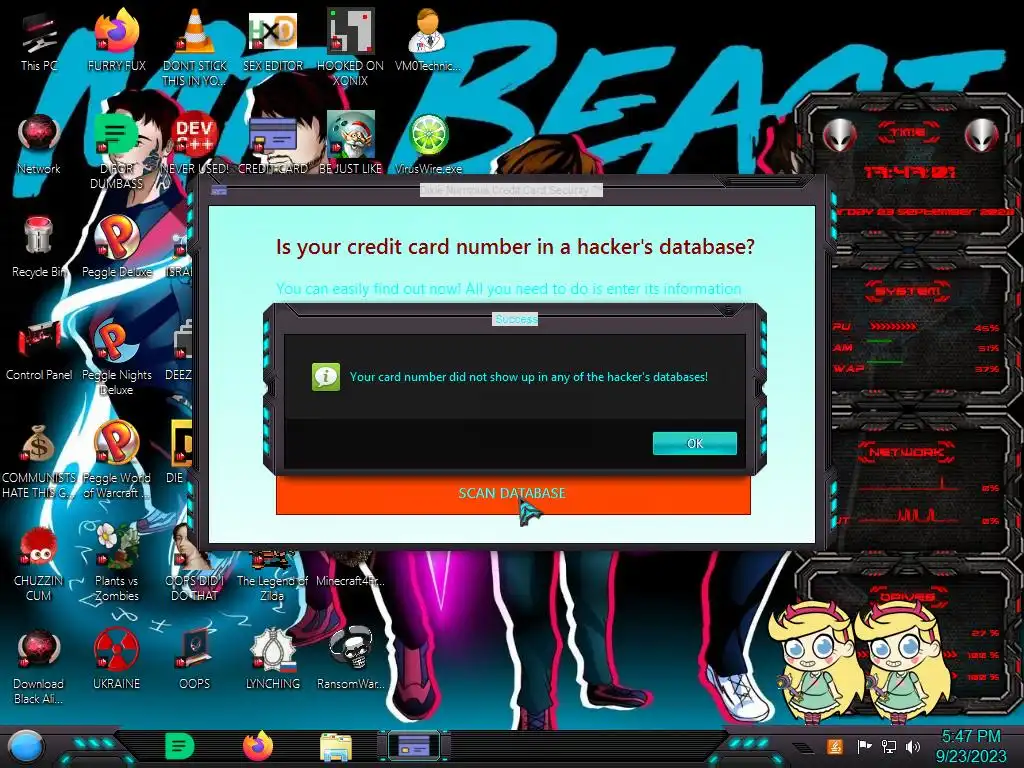Switch to the credit card app taskbar button
Image resolution: width=1024 pixels, height=768 pixels.
[x=413, y=746]
